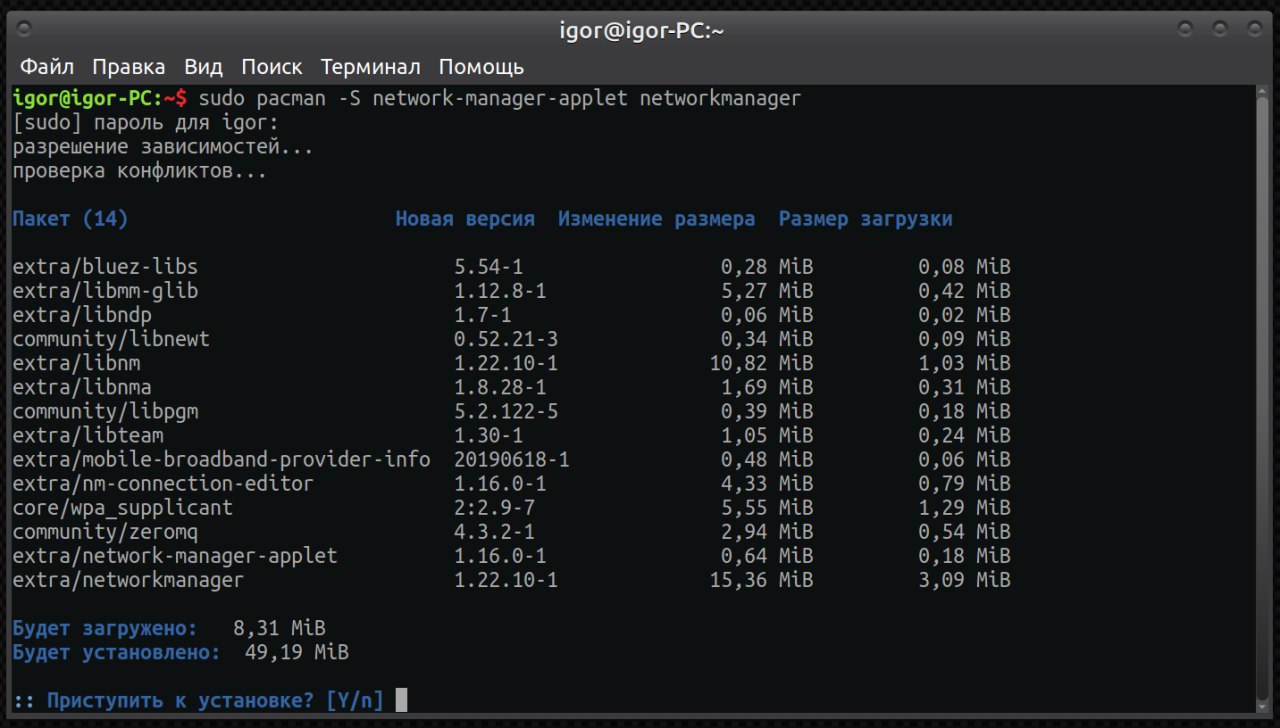
Task: Click the 'Приступить к установке?' prompt text
Action: pyautogui.click(x=180, y=700)
